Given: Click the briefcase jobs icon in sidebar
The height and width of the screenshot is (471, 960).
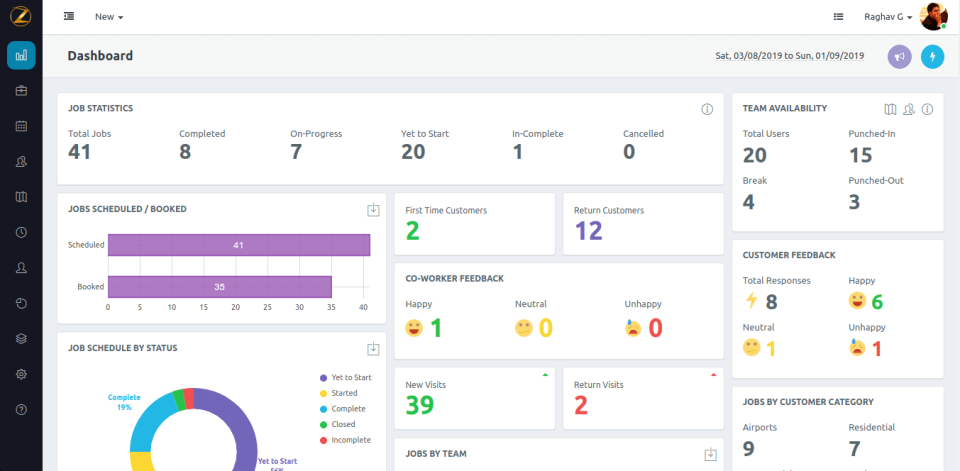Looking at the screenshot, I should point(21,91).
